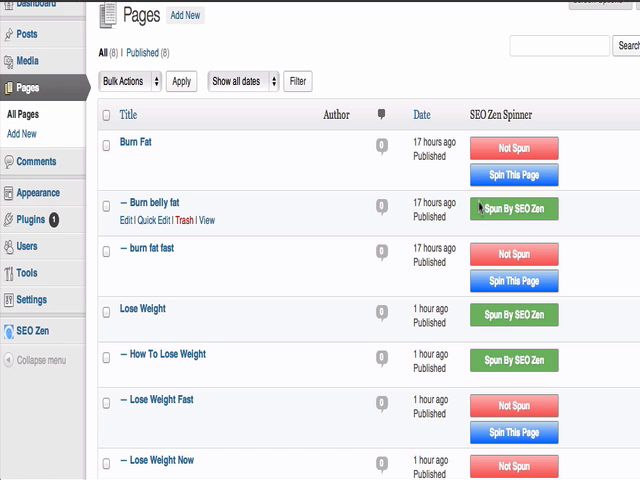The height and width of the screenshot is (480, 640).
Task: Click Quick Edit link under Burn belly fat
Action: tap(153, 220)
